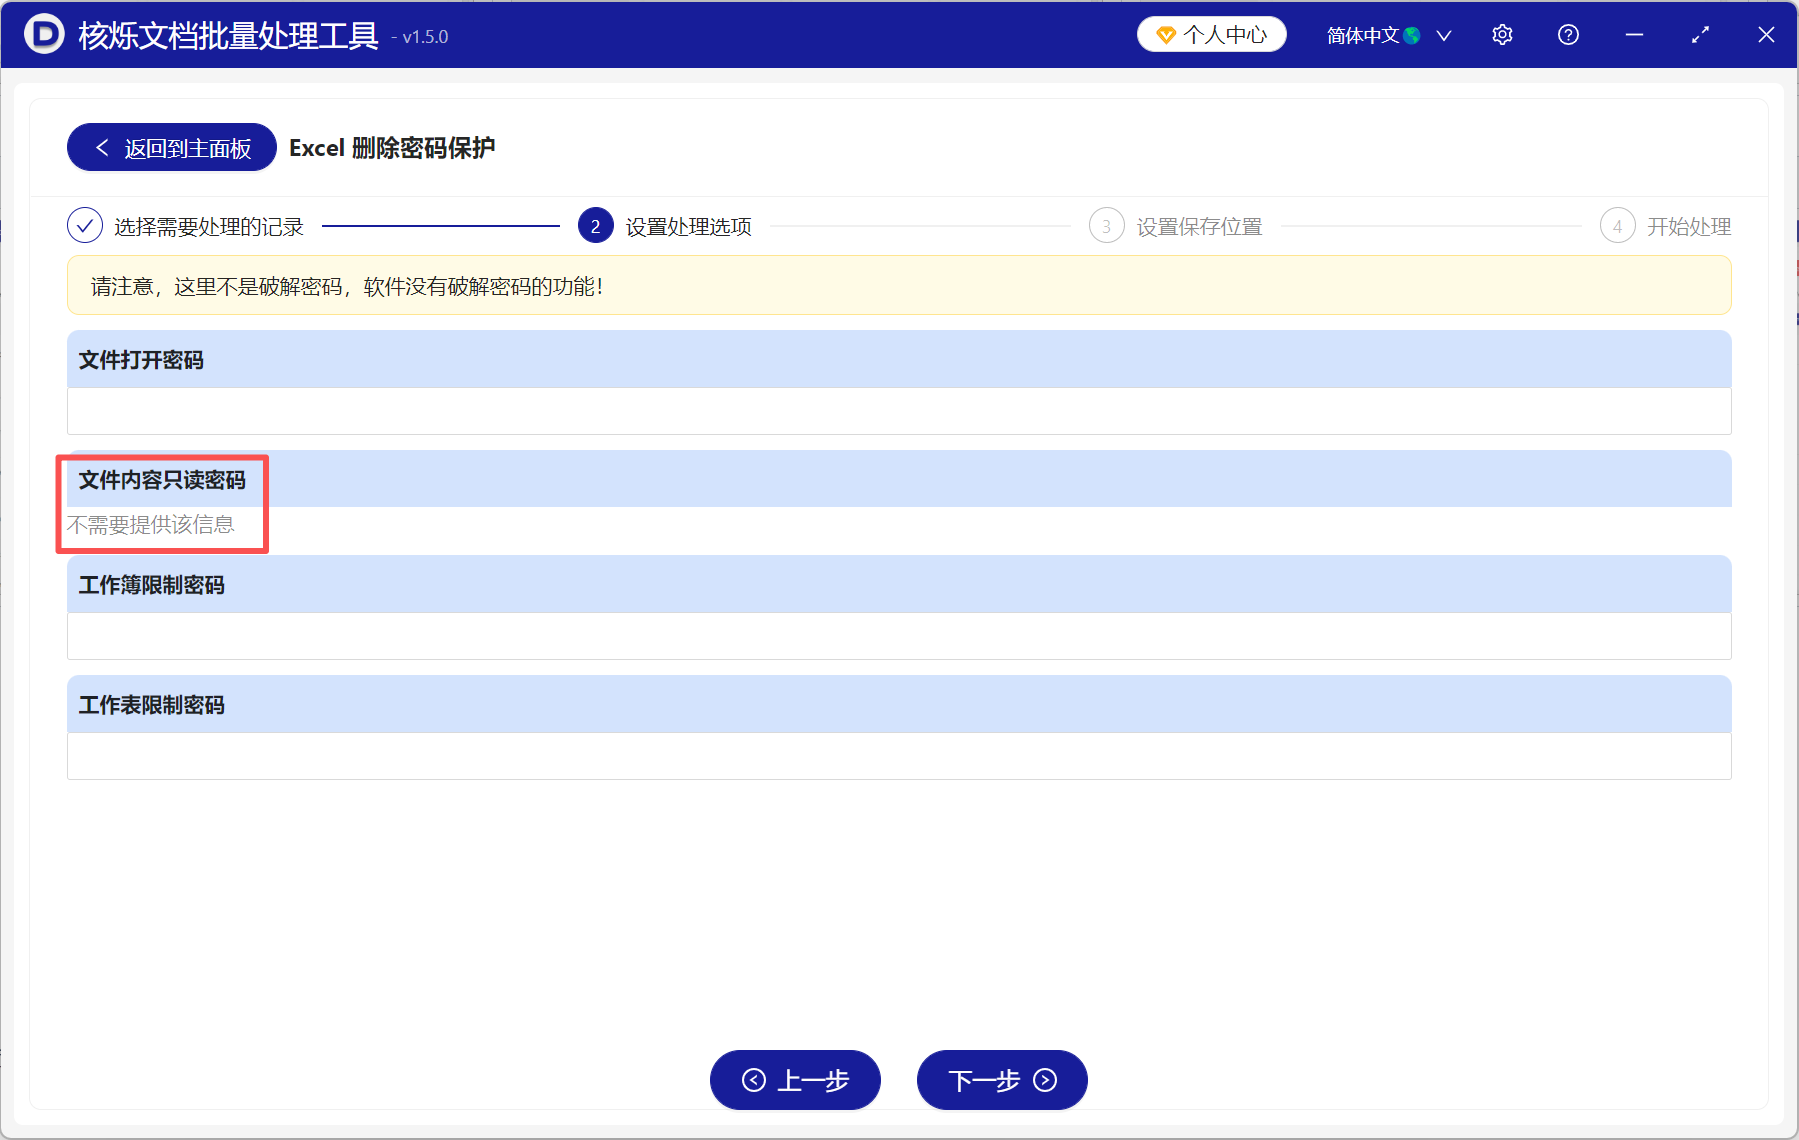Image resolution: width=1799 pixels, height=1140 pixels.
Task: Expand the language selection dropdown
Action: pyautogui.click(x=1444, y=35)
